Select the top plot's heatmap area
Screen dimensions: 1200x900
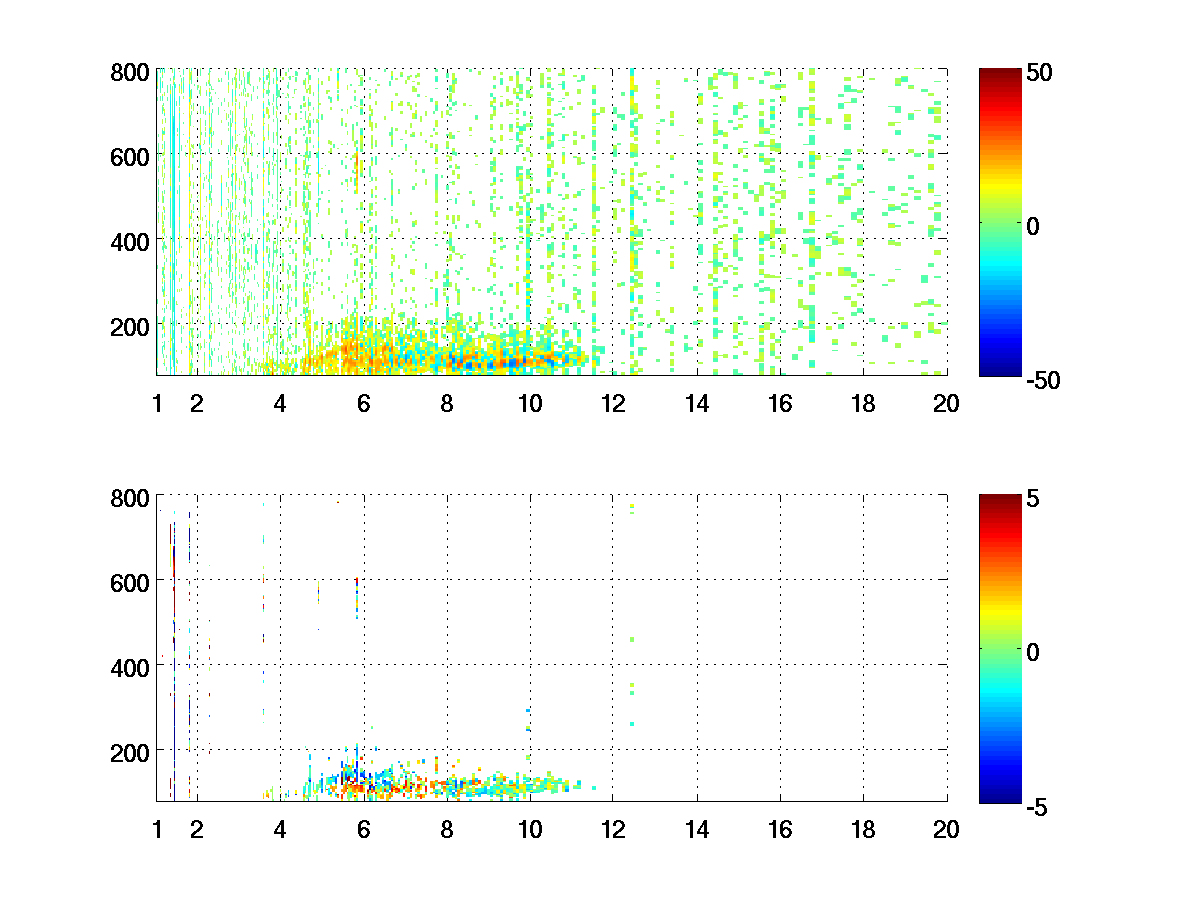tap(552, 222)
